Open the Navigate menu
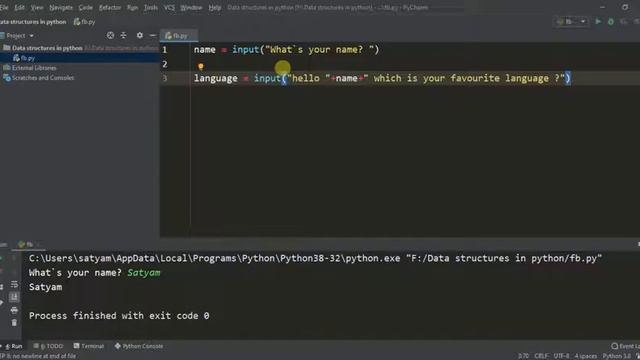The image size is (640, 360). click(61, 7)
